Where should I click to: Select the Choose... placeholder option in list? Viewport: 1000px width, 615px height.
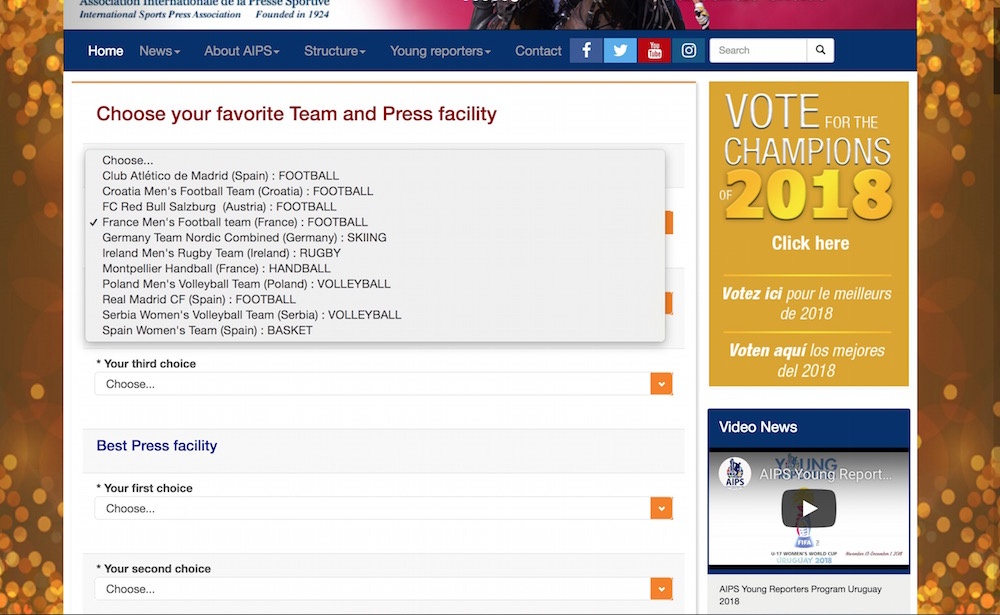[x=375, y=160]
